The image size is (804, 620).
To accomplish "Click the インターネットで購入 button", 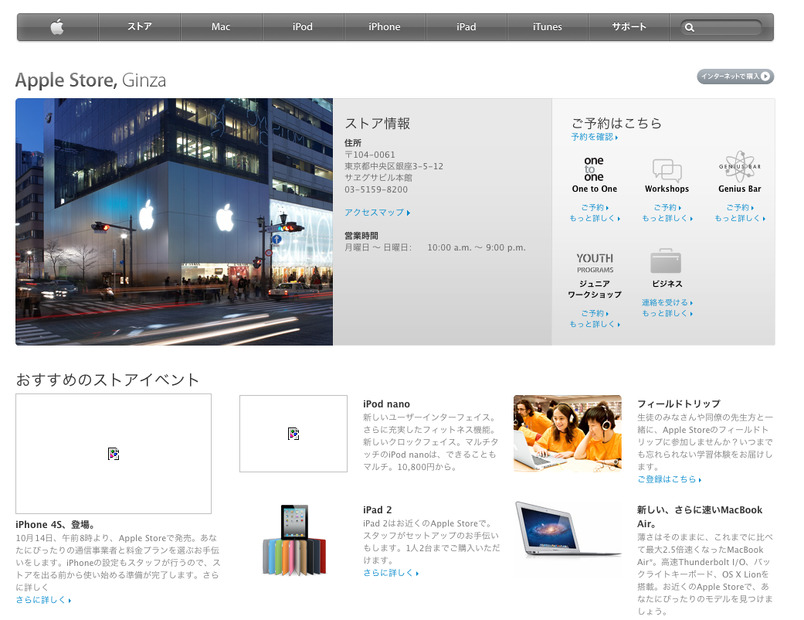I will [735, 76].
